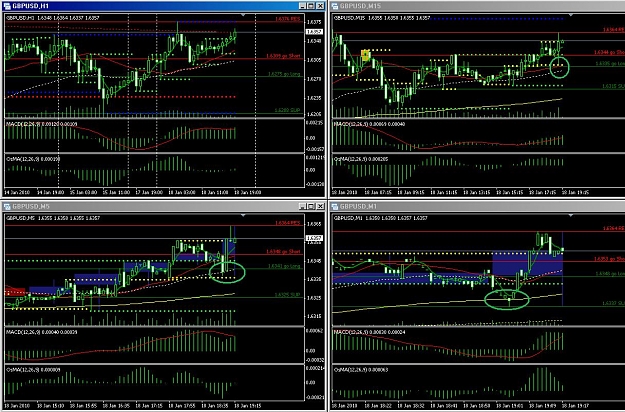
Task: Click the red RES level label in H1 chart
Action: coord(288,19)
